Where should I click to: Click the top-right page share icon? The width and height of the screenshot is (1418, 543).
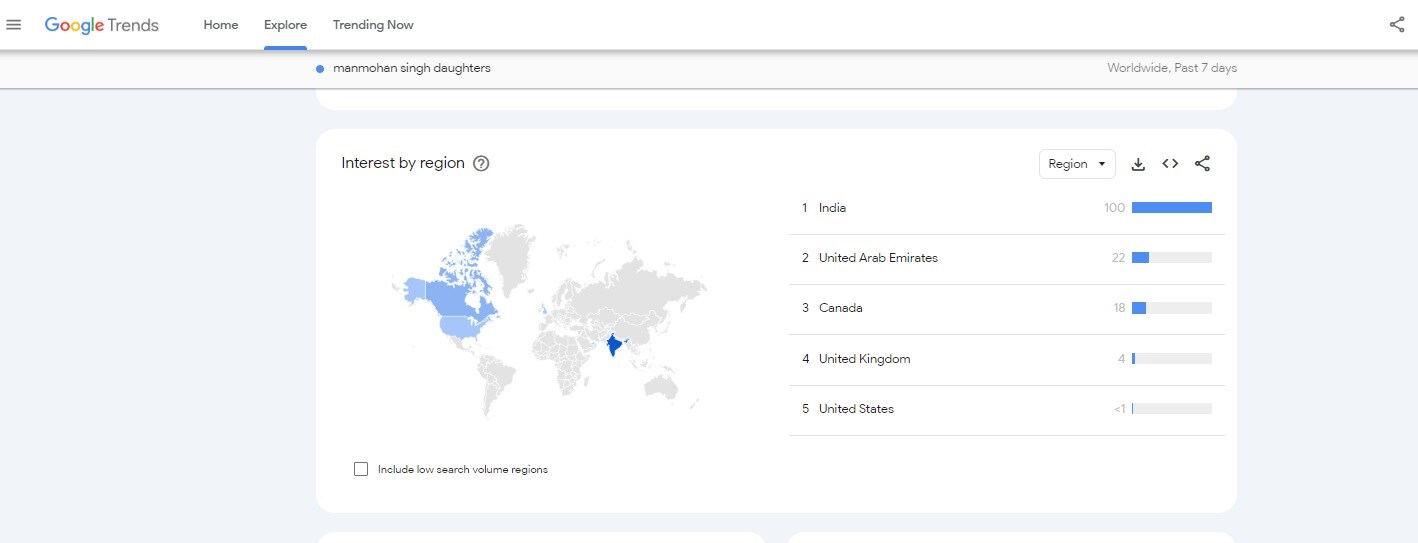pyautogui.click(x=1397, y=25)
